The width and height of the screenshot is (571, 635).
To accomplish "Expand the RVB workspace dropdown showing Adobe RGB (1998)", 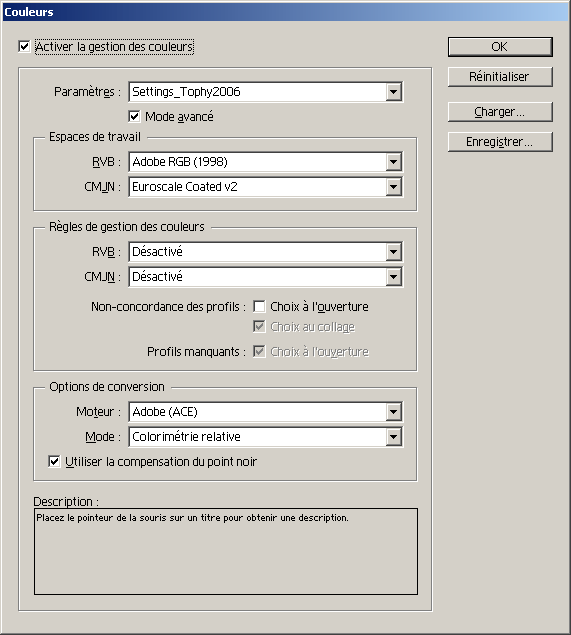I will click(x=393, y=162).
